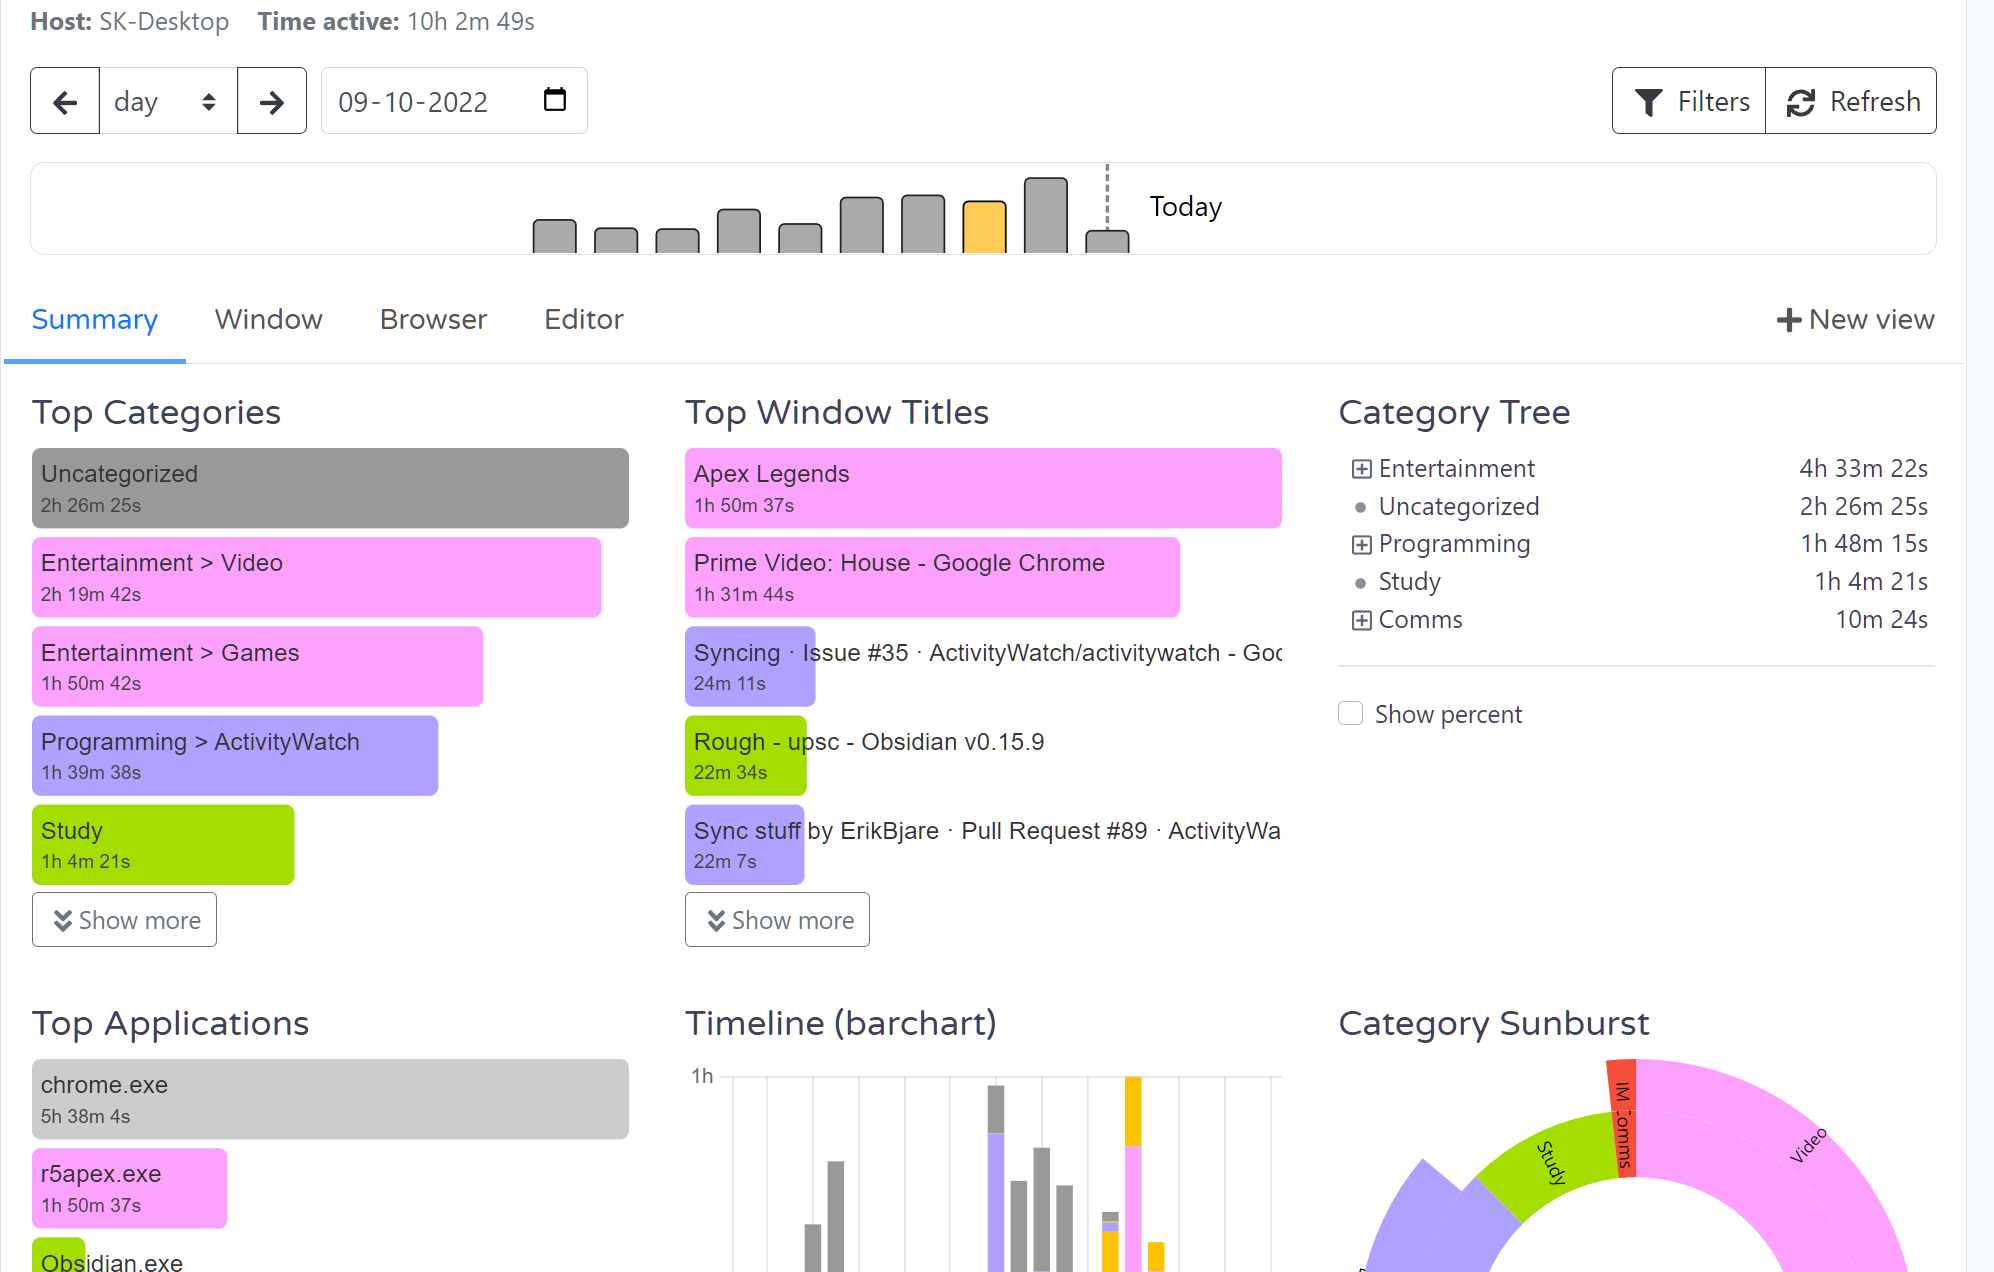Click the Refresh button
The height and width of the screenshot is (1272, 1994).
[1851, 101]
